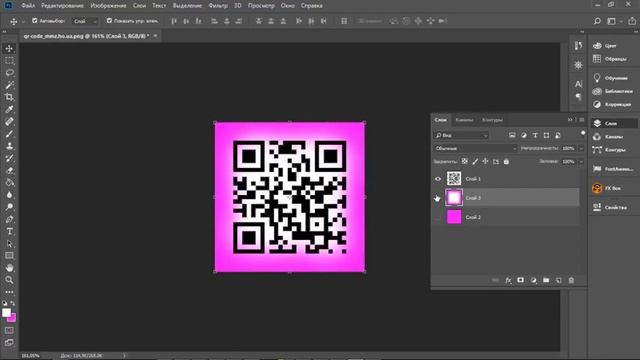Open the Обычные blend mode dropdown

pos(475,148)
